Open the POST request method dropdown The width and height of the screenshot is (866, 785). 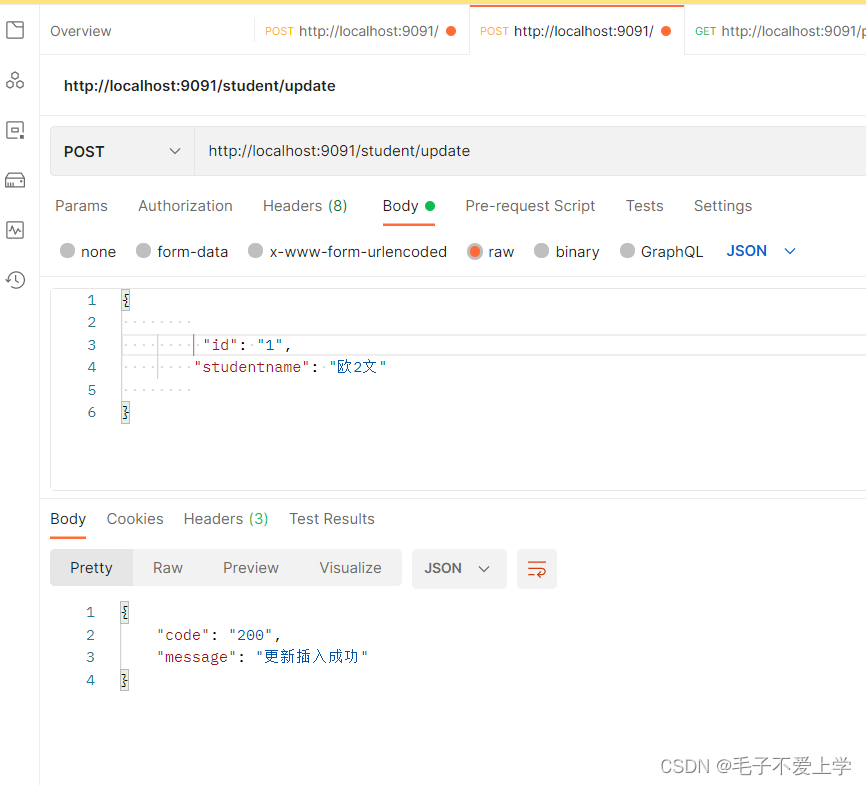pyautogui.click(x=122, y=151)
